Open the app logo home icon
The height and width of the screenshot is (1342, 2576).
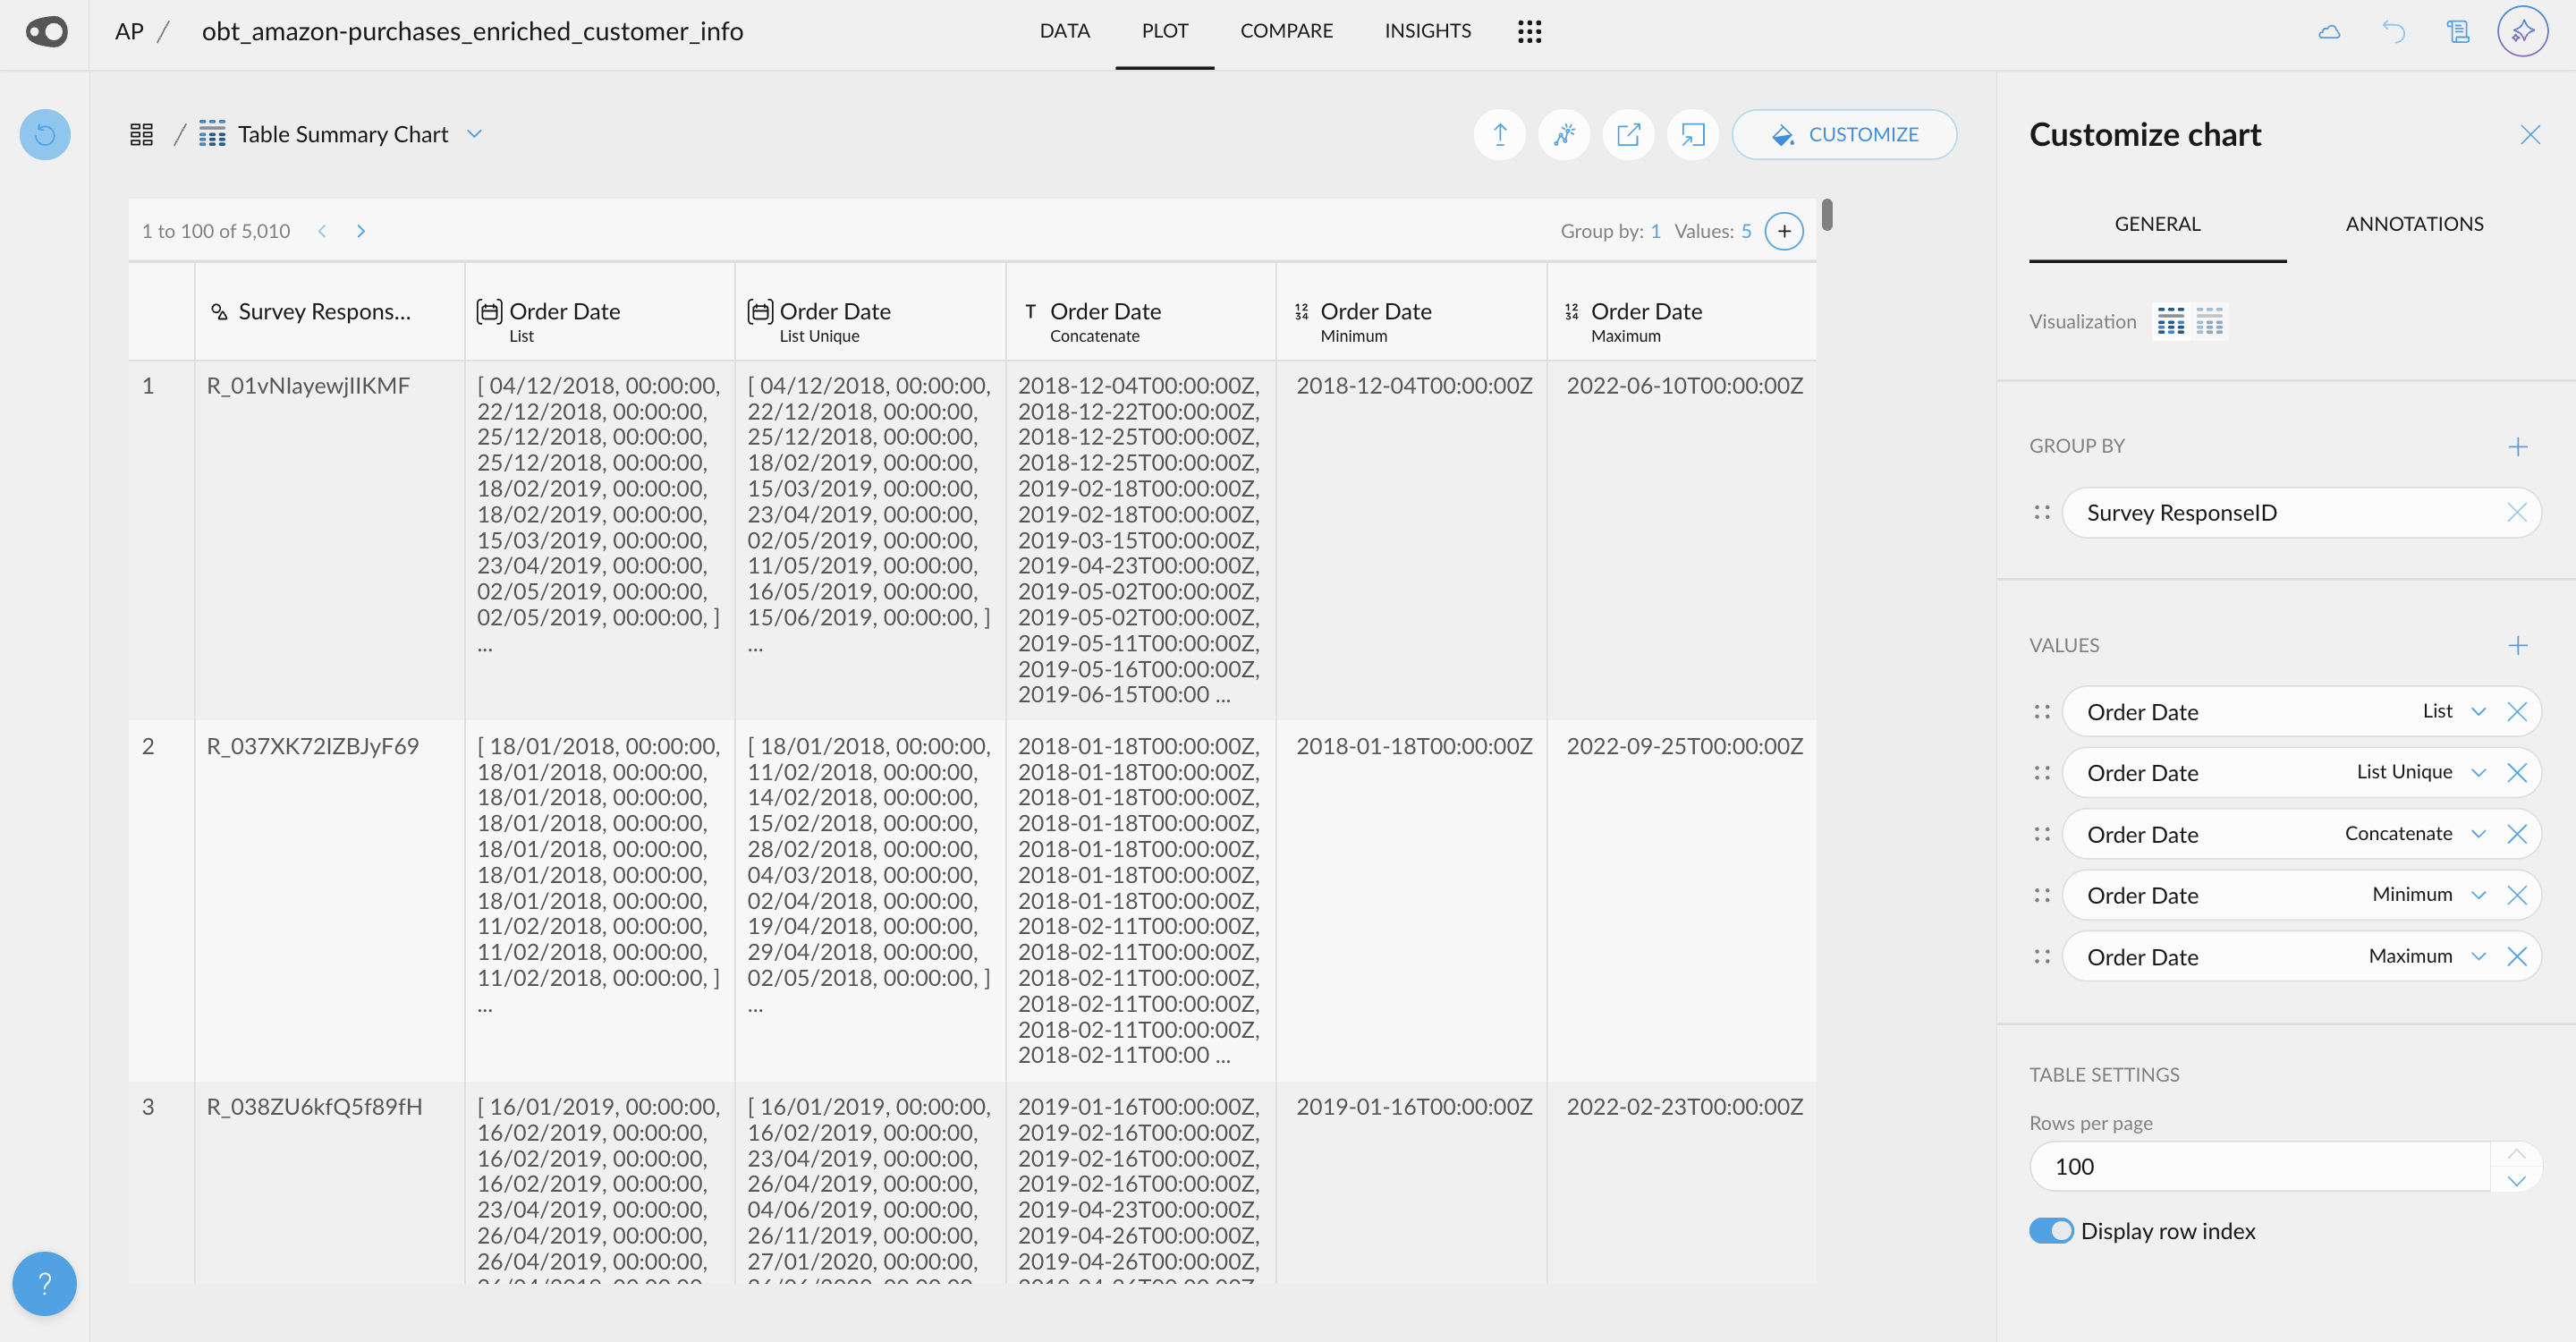pos(47,32)
